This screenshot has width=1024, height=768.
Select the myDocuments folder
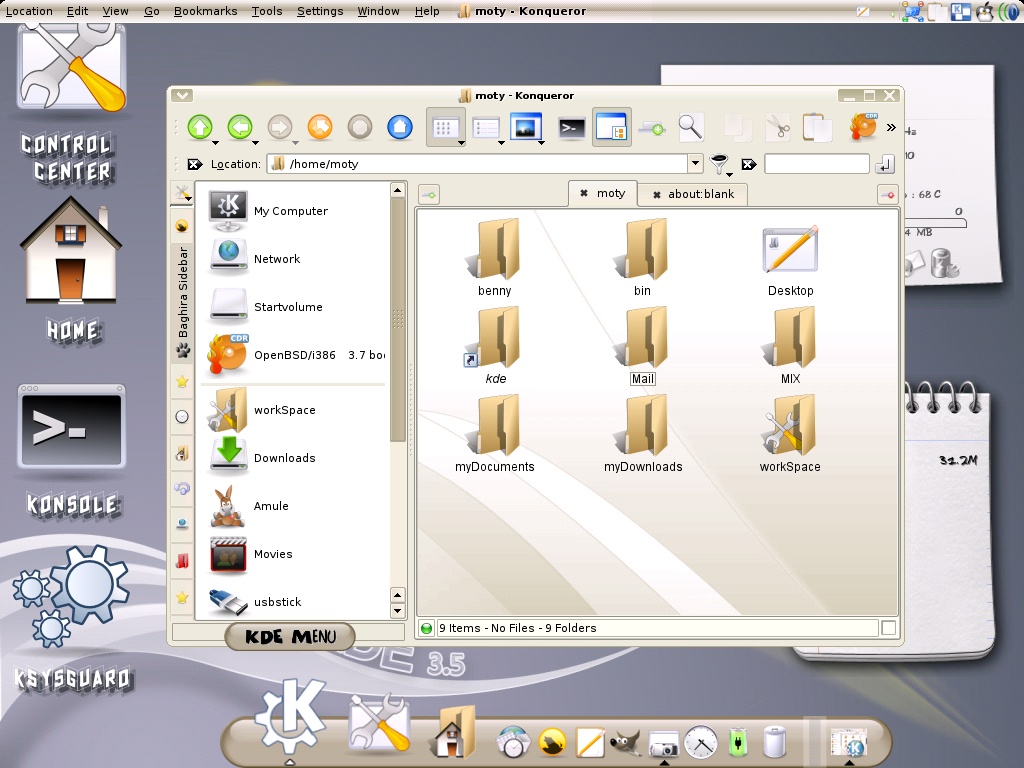(x=494, y=434)
